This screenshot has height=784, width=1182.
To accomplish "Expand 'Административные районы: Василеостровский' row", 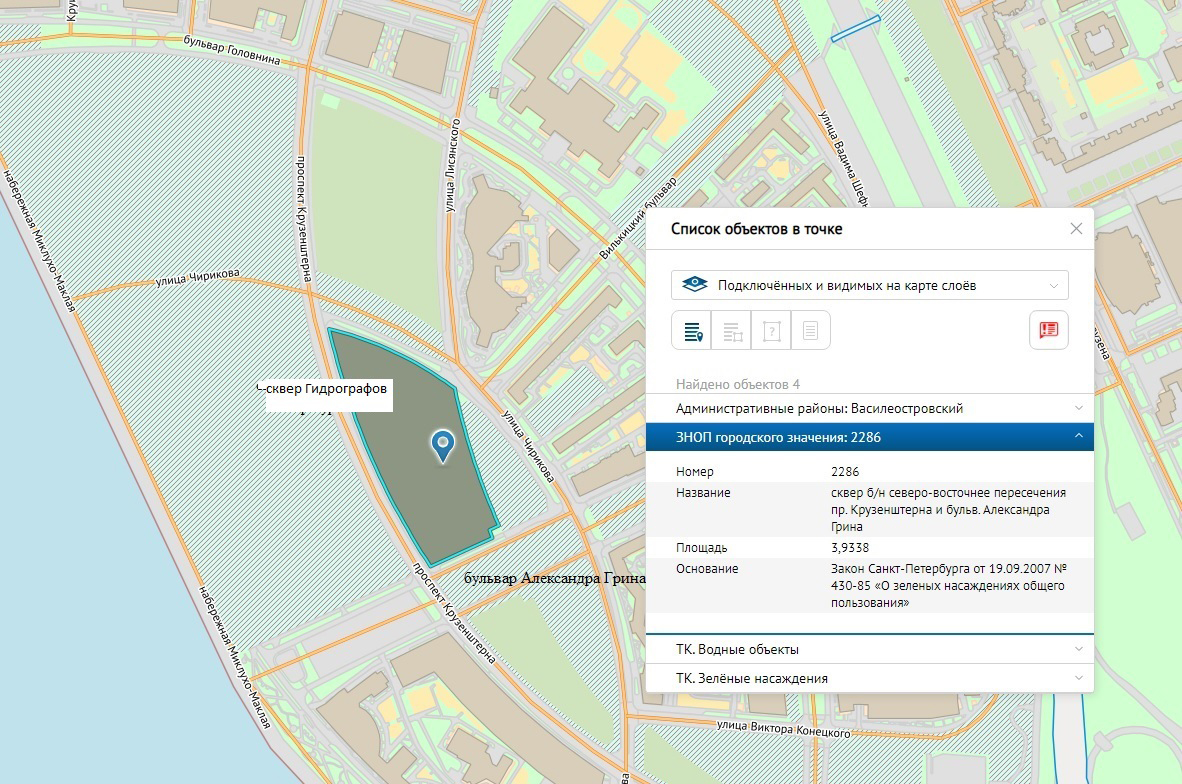I will pyautogui.click(x=869, y=408).
